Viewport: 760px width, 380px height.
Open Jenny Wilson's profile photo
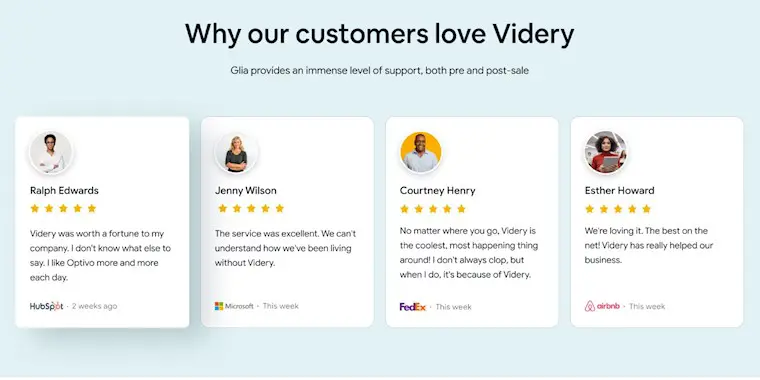pyautogui.click(x=236, y=153)
